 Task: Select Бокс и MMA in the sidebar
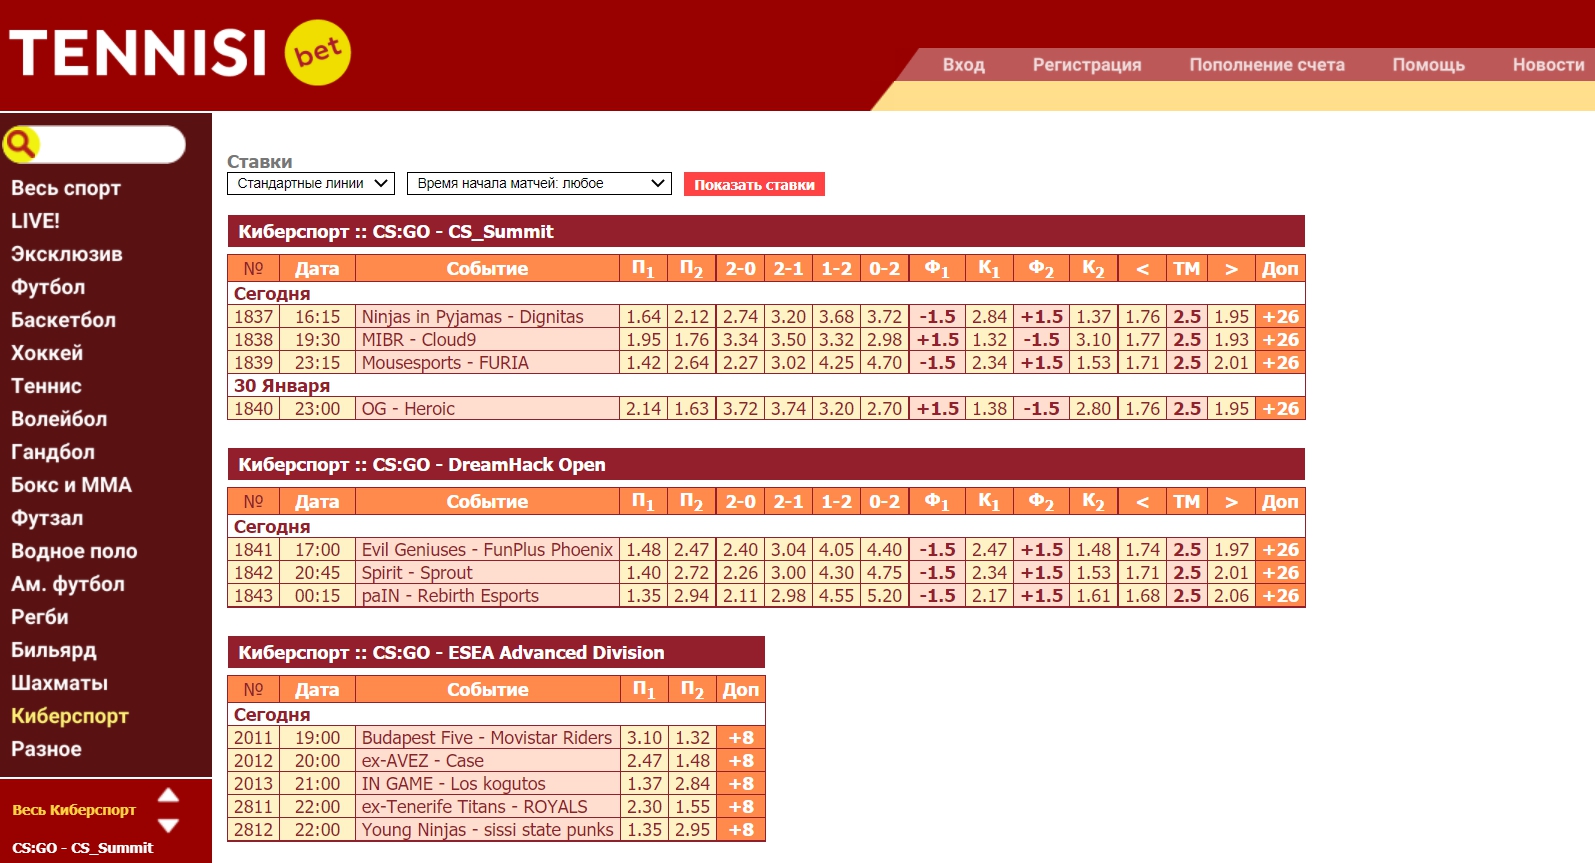71,485
